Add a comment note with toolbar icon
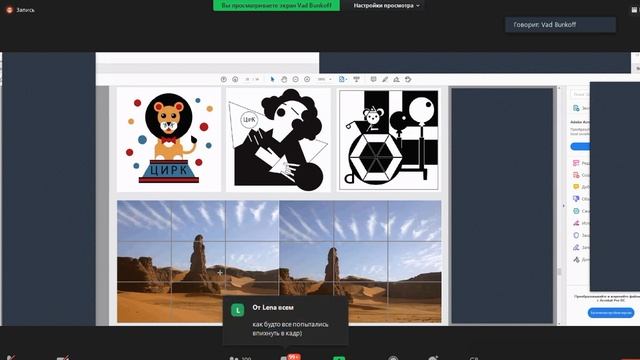The width and height of the screenshot is (640, 360). (373, 79)
